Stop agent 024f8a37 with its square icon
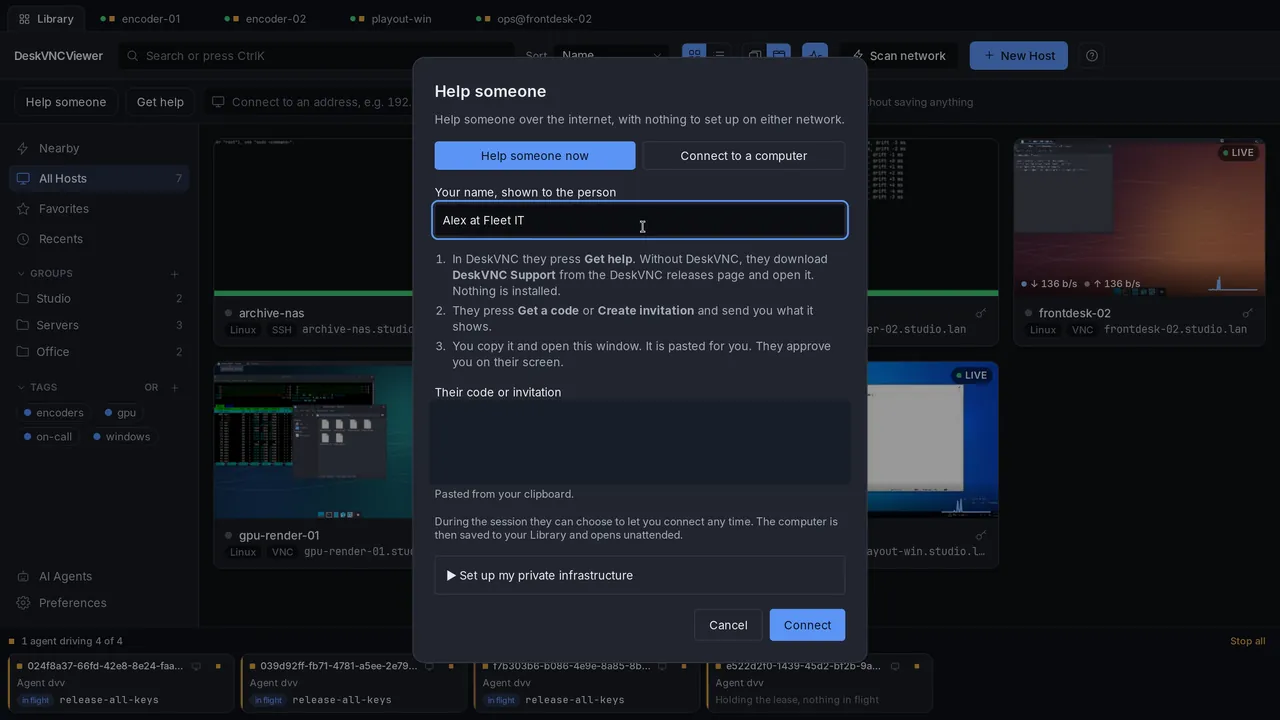The width and height of the screenshot is (1280, 720). 218,666
